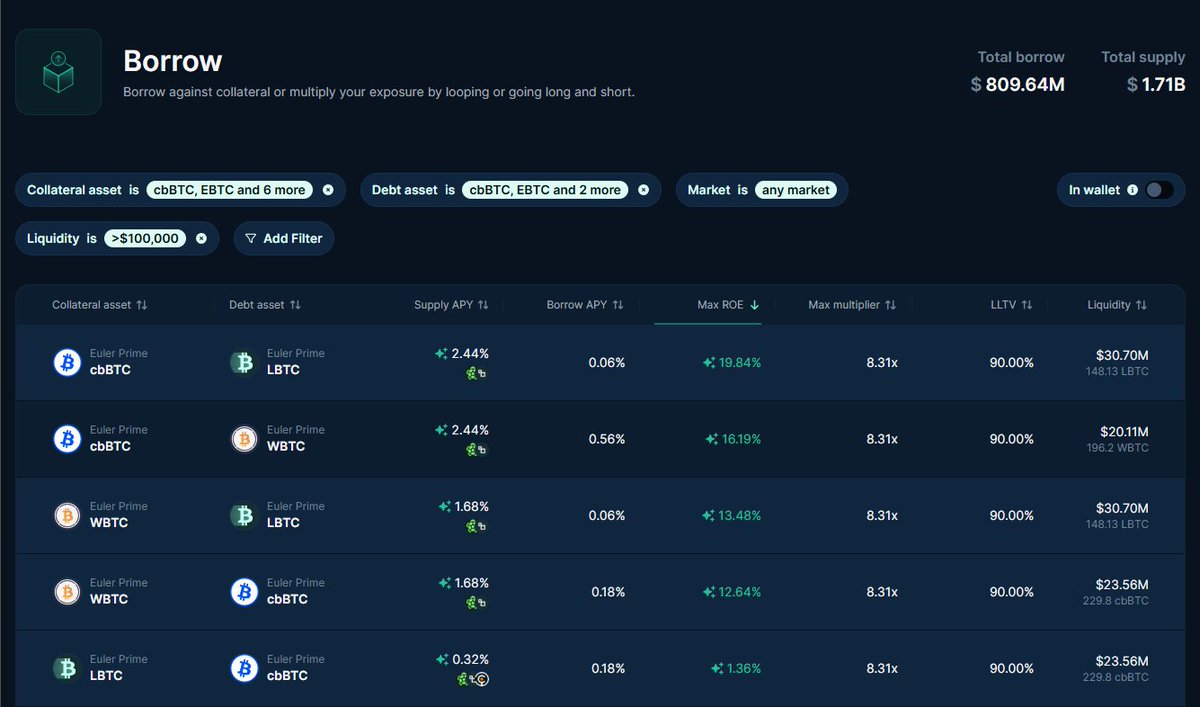This screenshot has width=1200, height=707.
Task: Click the 0.56% Borrow APY value
Action: 607,439
